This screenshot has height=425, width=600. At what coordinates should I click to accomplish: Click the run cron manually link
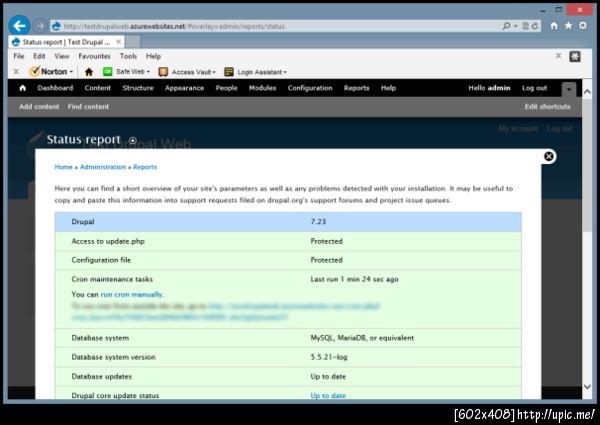[x=131, y=295]
